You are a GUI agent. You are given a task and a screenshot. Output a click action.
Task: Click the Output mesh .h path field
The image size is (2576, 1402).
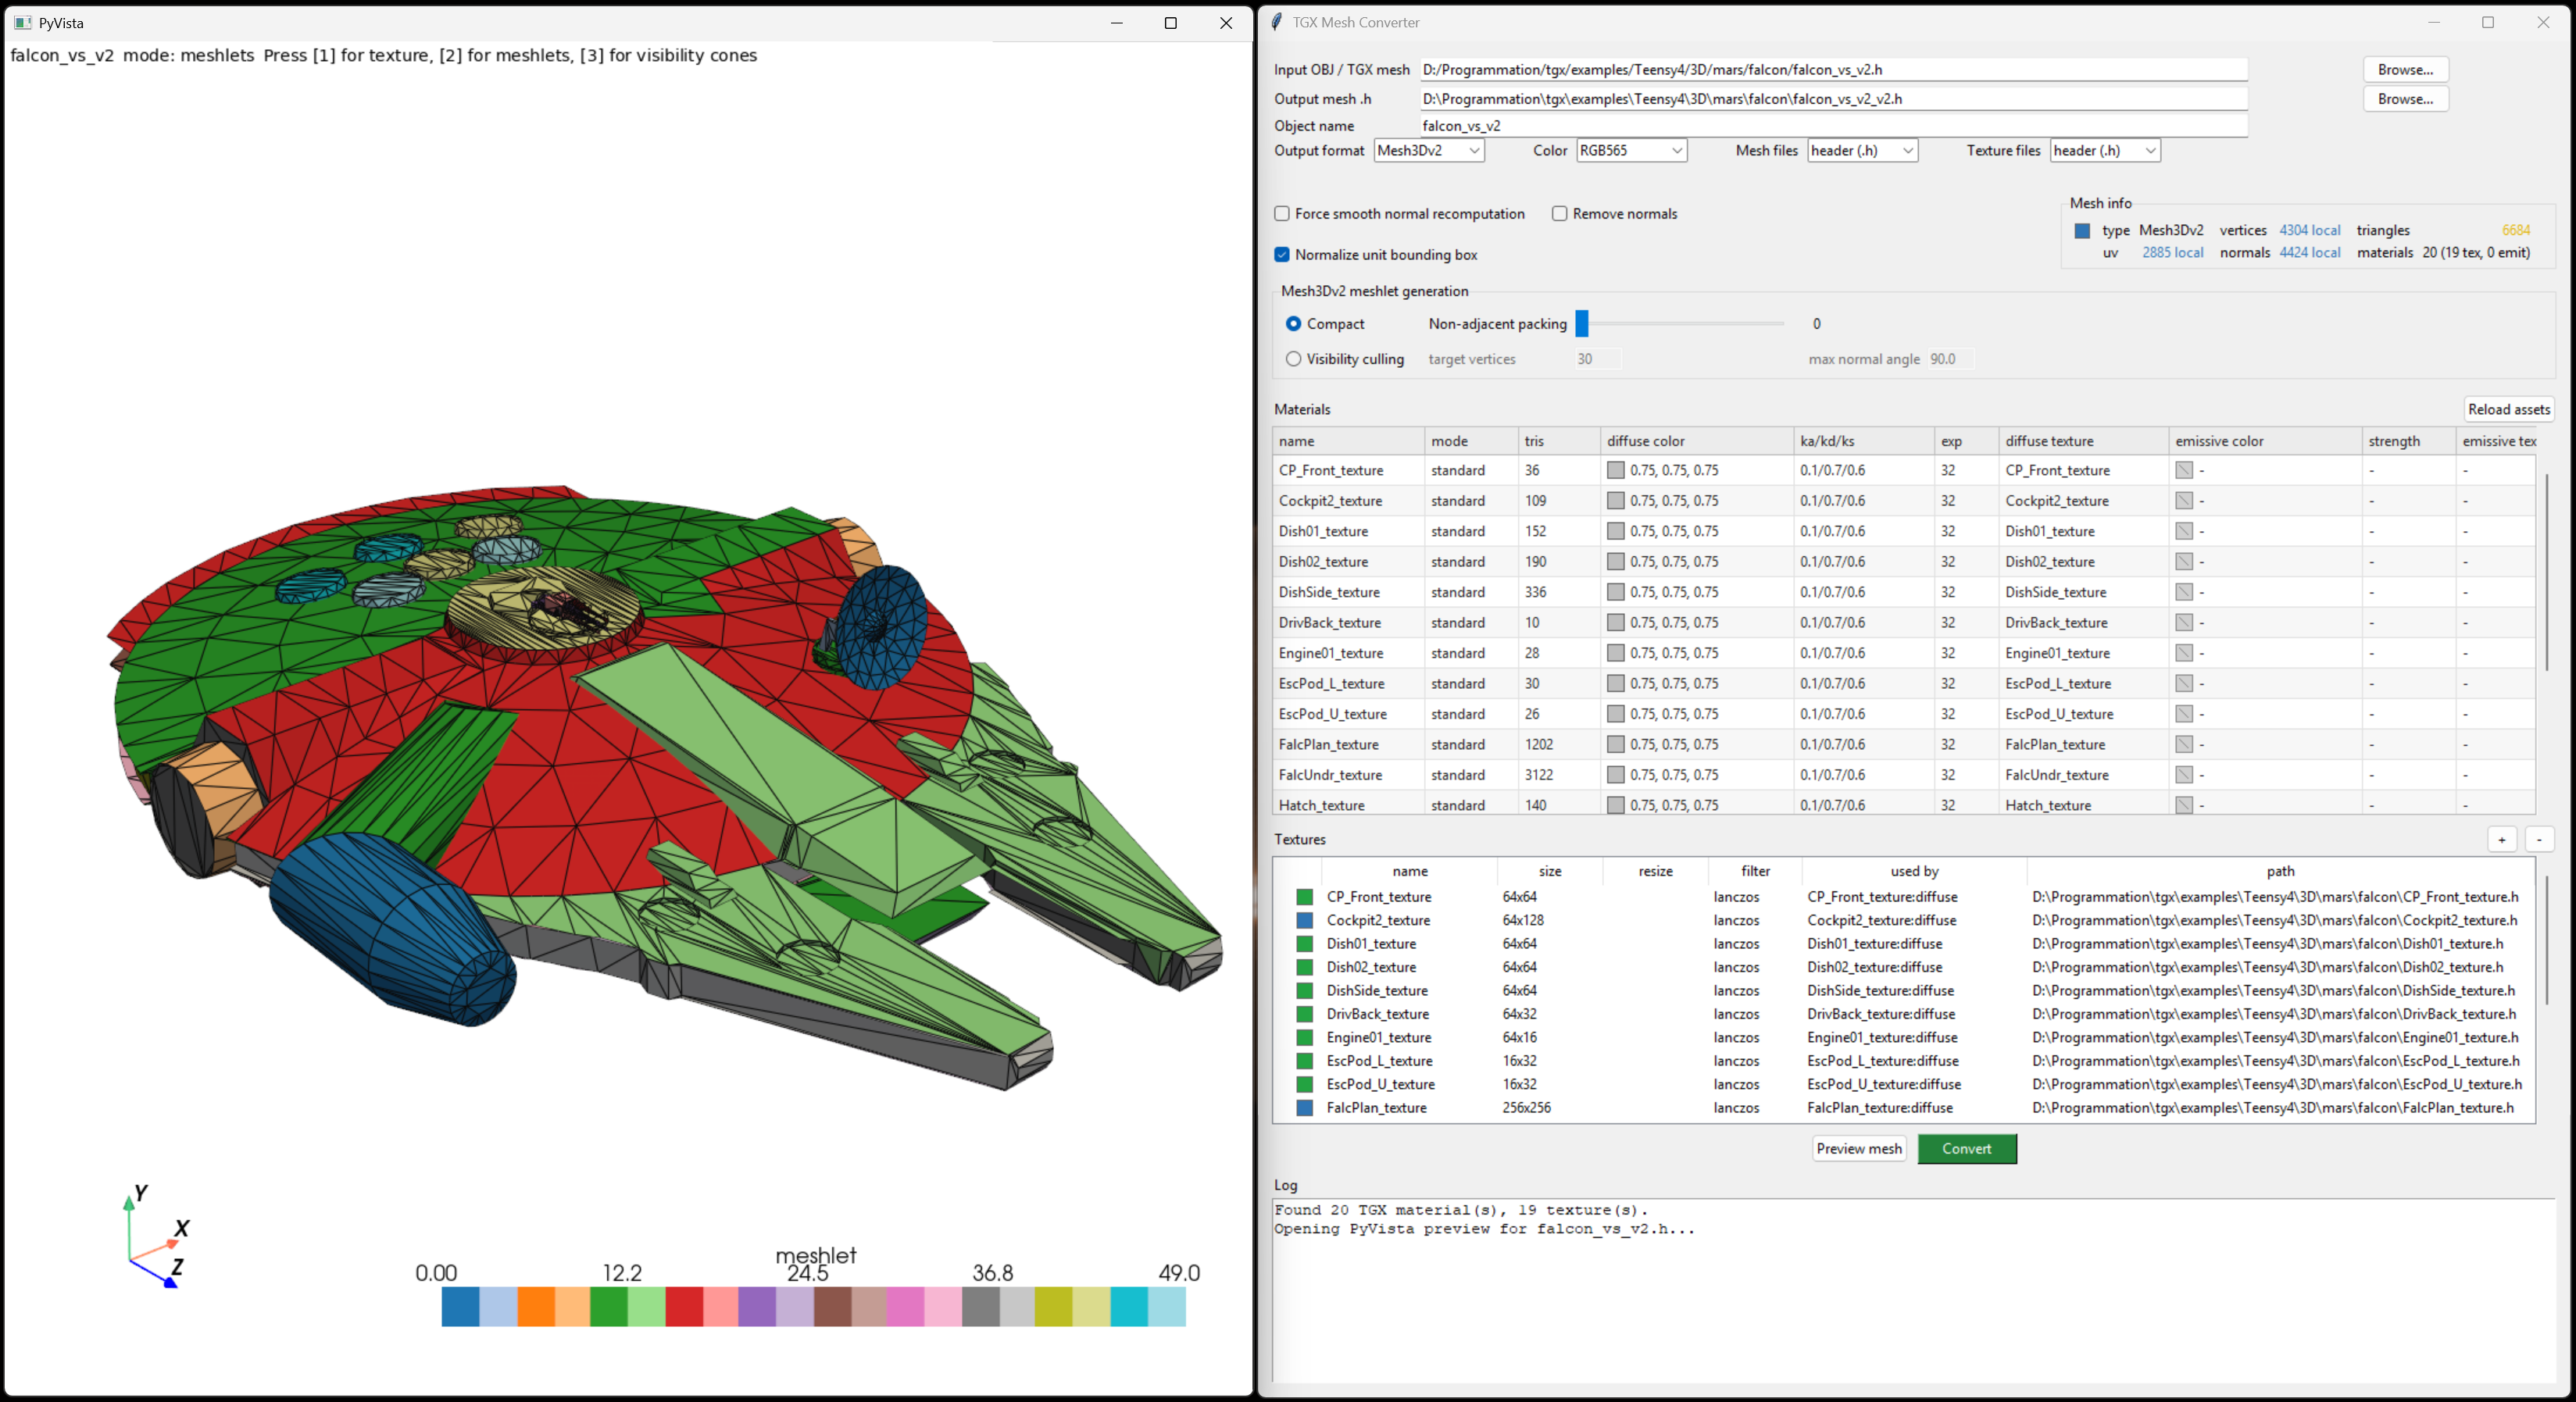tap(1833, 98)
